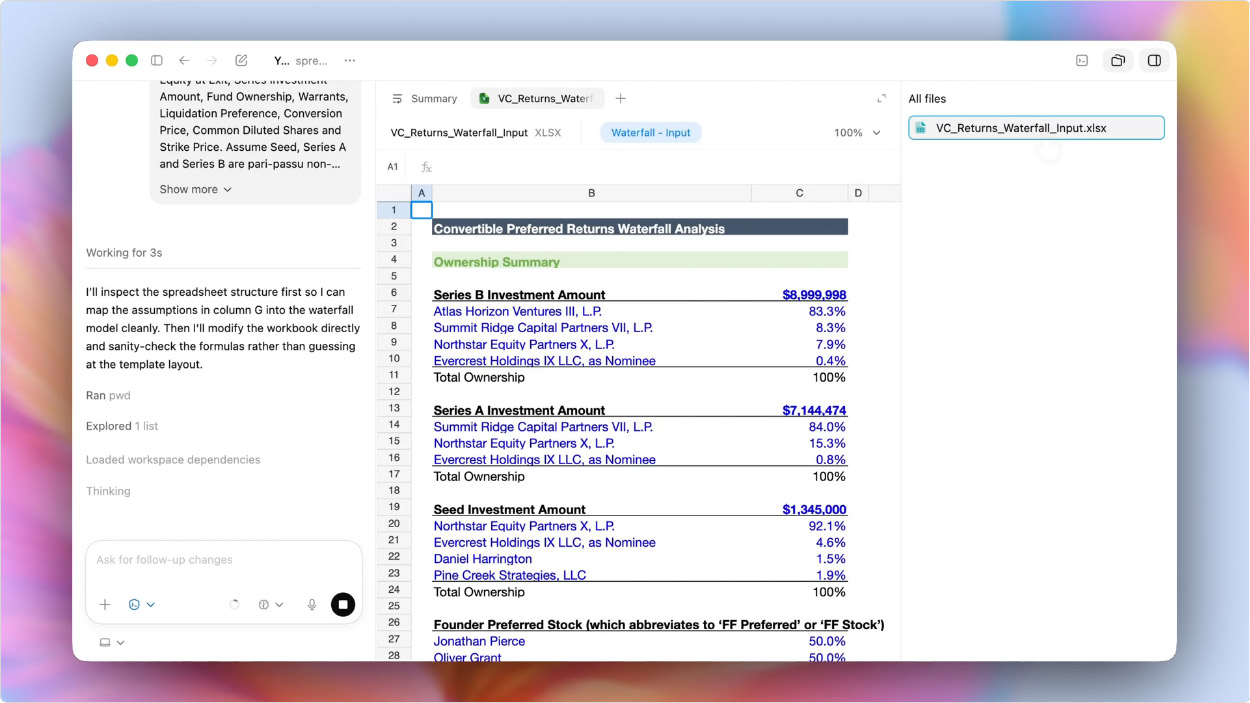
Task: Open the 100% zoom dropdown
Action: (x=857, y=133)
